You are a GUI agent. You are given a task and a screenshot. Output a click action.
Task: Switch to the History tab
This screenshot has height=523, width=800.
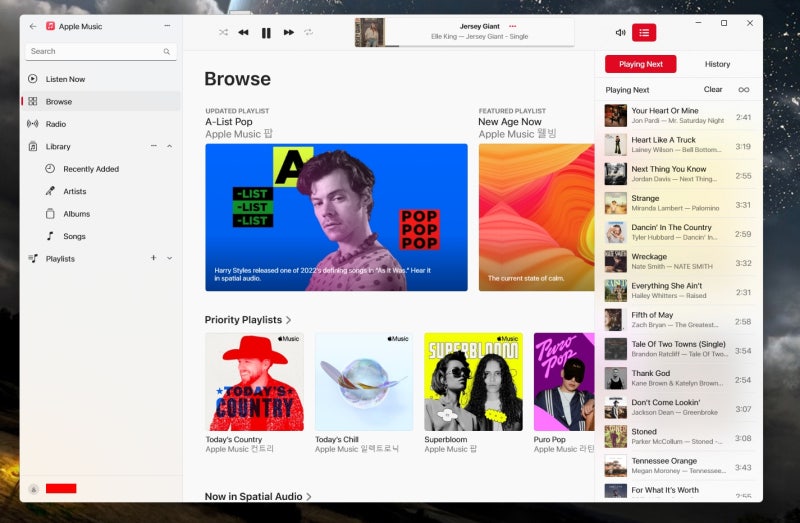717,64
